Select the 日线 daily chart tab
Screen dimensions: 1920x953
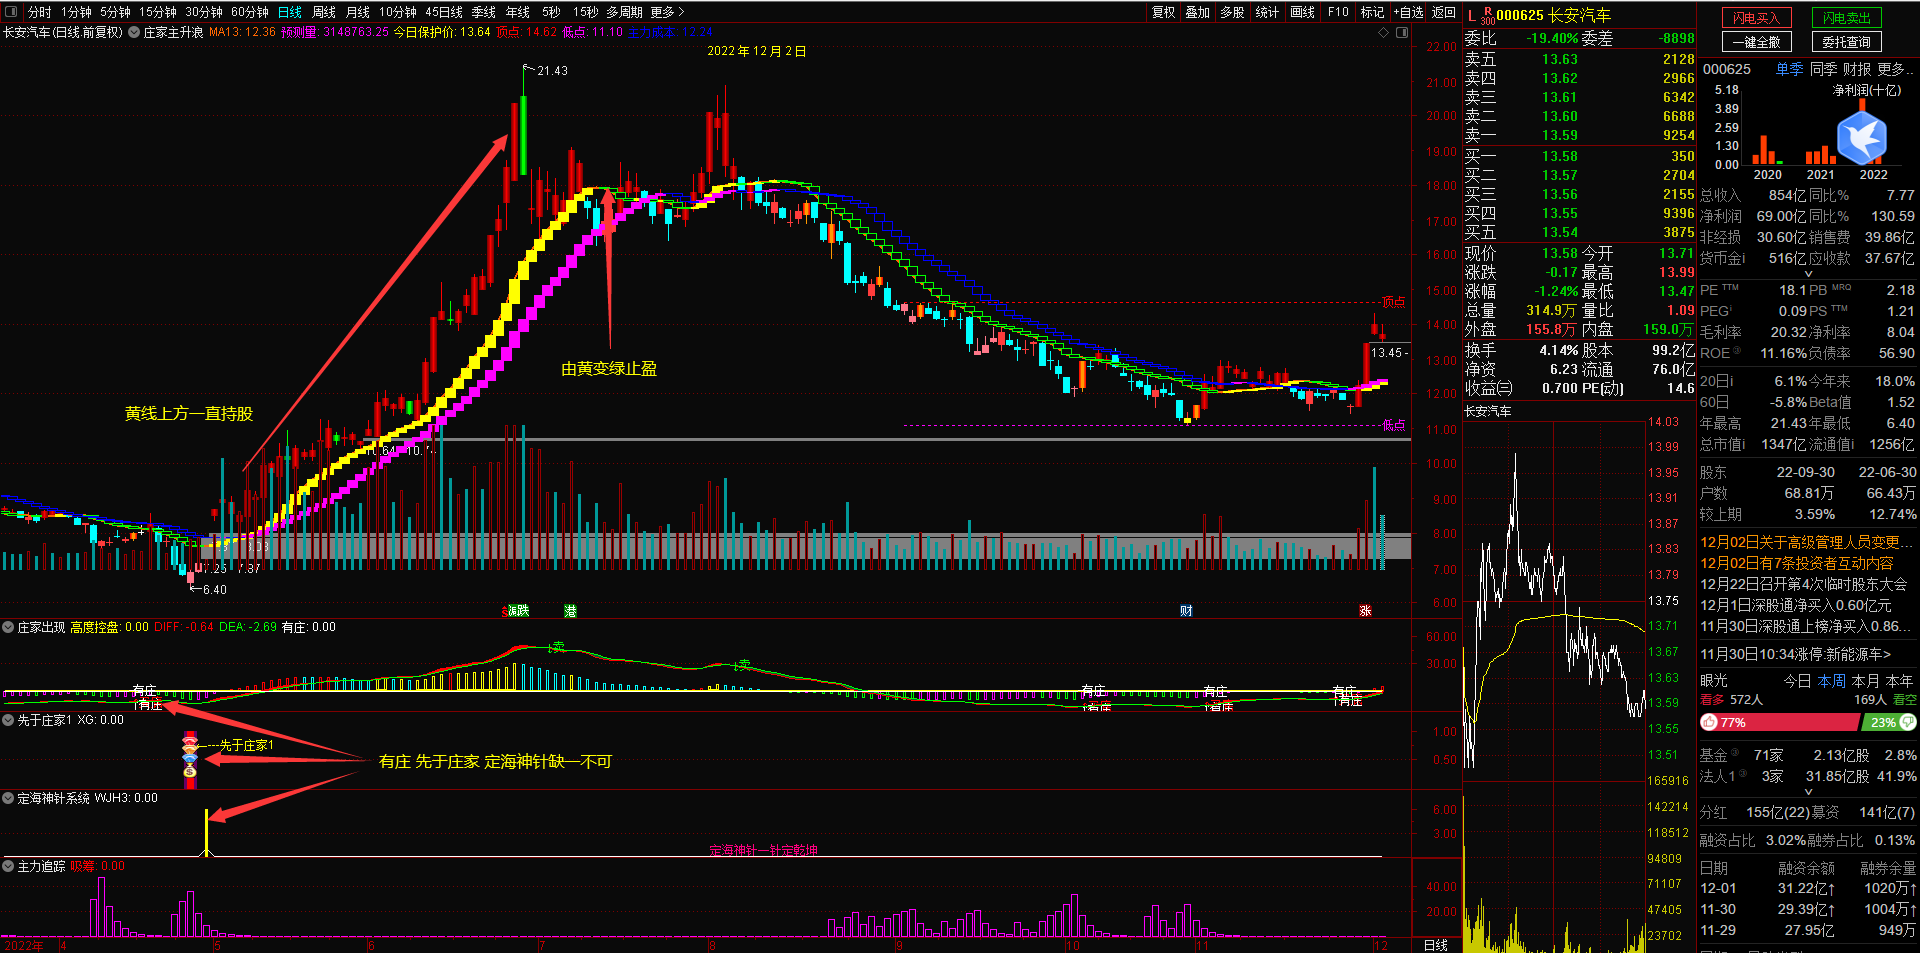pos(290,12)
